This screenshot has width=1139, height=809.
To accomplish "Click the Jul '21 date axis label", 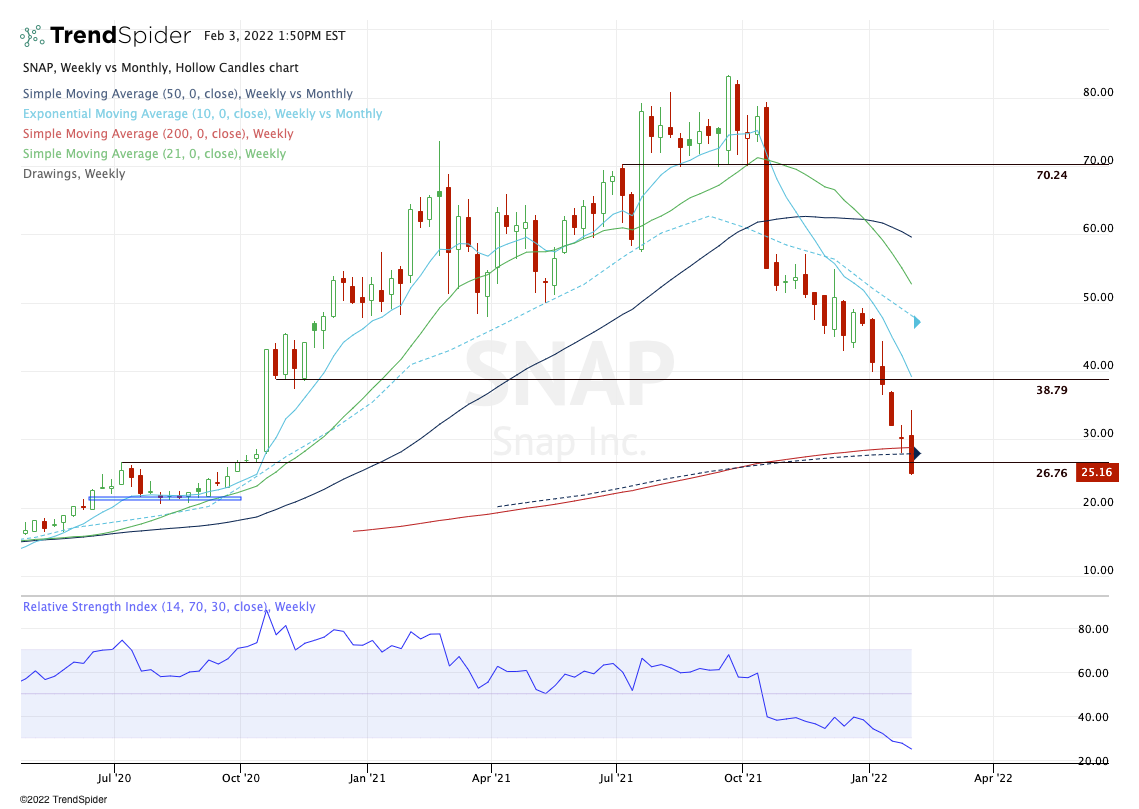I will coord(616,778).
